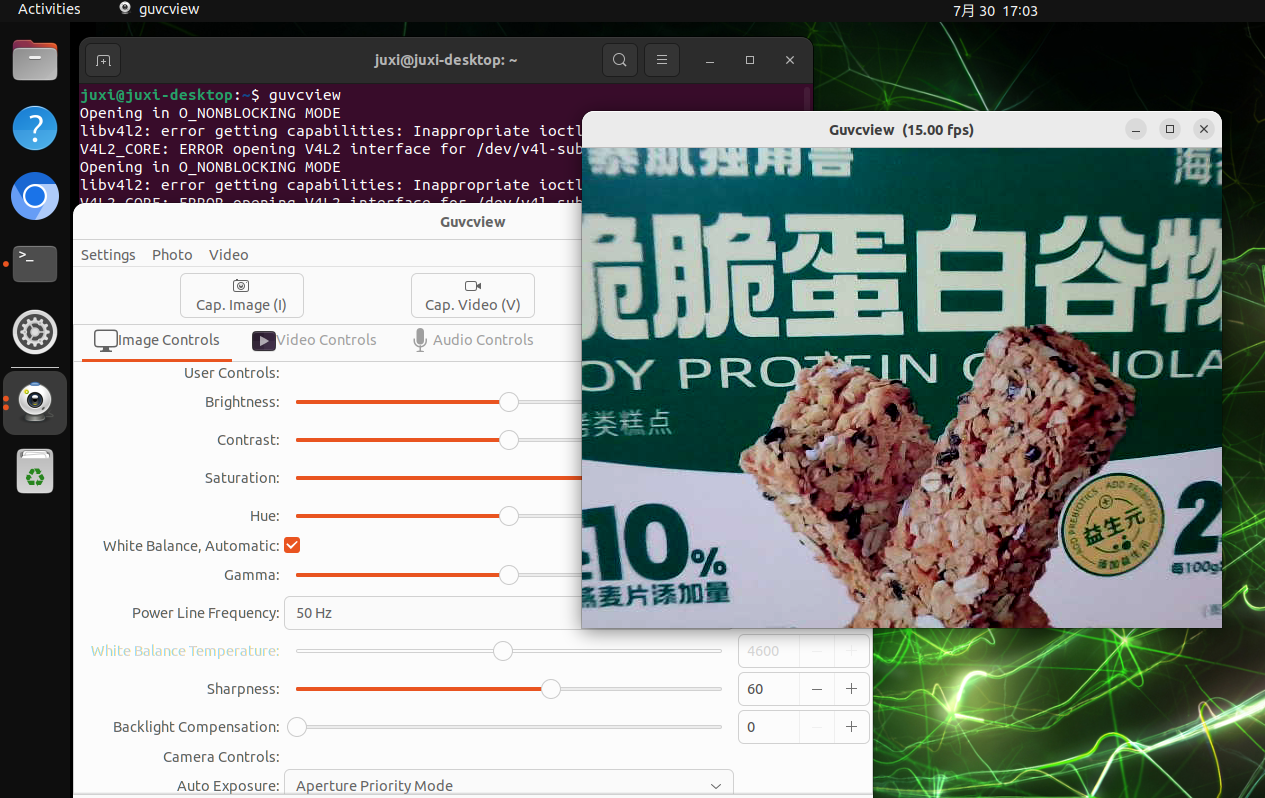Open the clock showing 17:03
The image size is (1265, 798).
(x=995, y=10)
